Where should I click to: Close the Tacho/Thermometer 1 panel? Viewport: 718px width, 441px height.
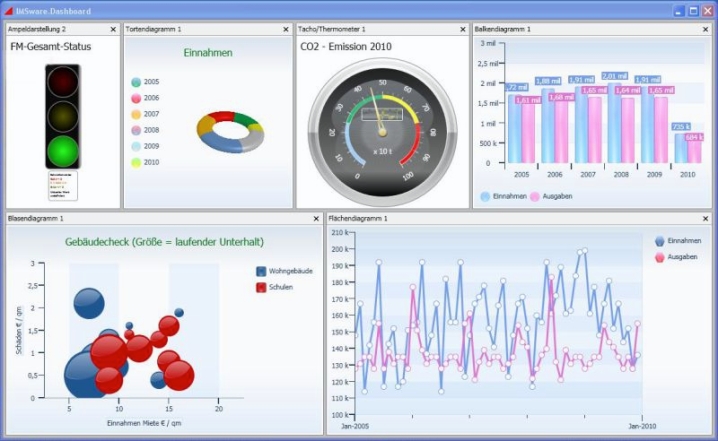tap(464, 30)
